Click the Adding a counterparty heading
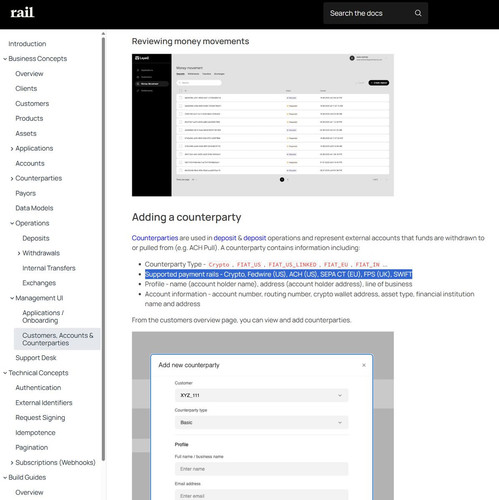 (186, 217)
